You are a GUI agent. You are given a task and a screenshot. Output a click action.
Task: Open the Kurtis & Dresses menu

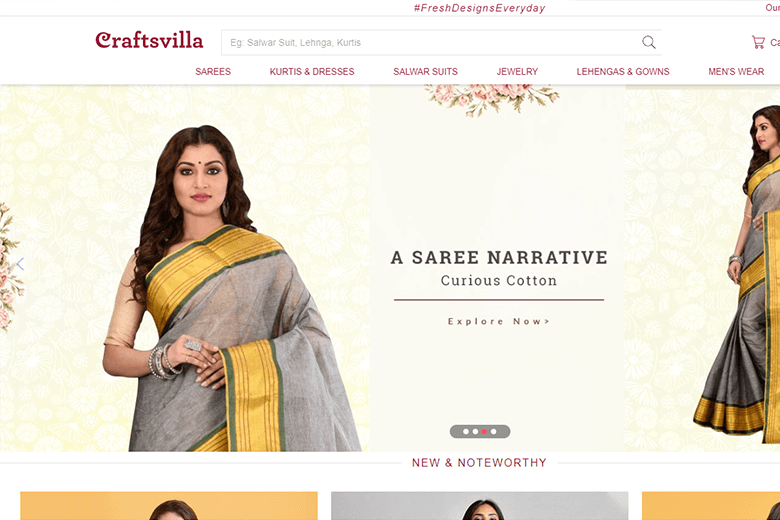pyautogui.click(x=312, y=72)
